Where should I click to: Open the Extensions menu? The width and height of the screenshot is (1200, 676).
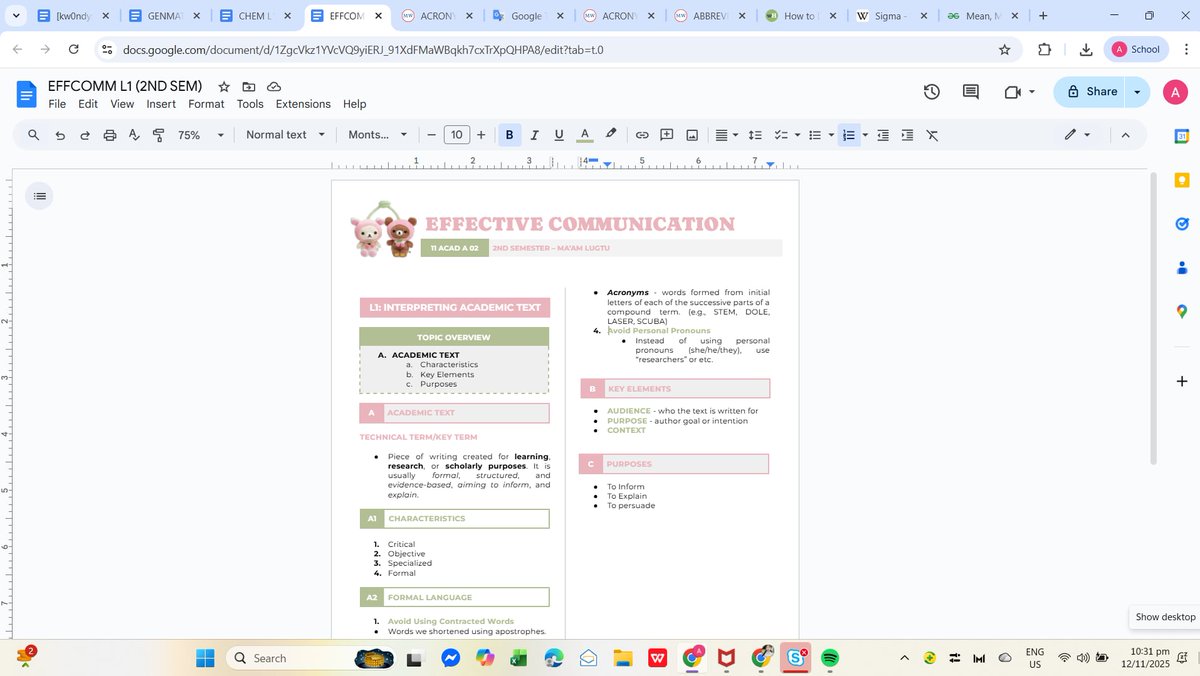click(x=303, y=103)
